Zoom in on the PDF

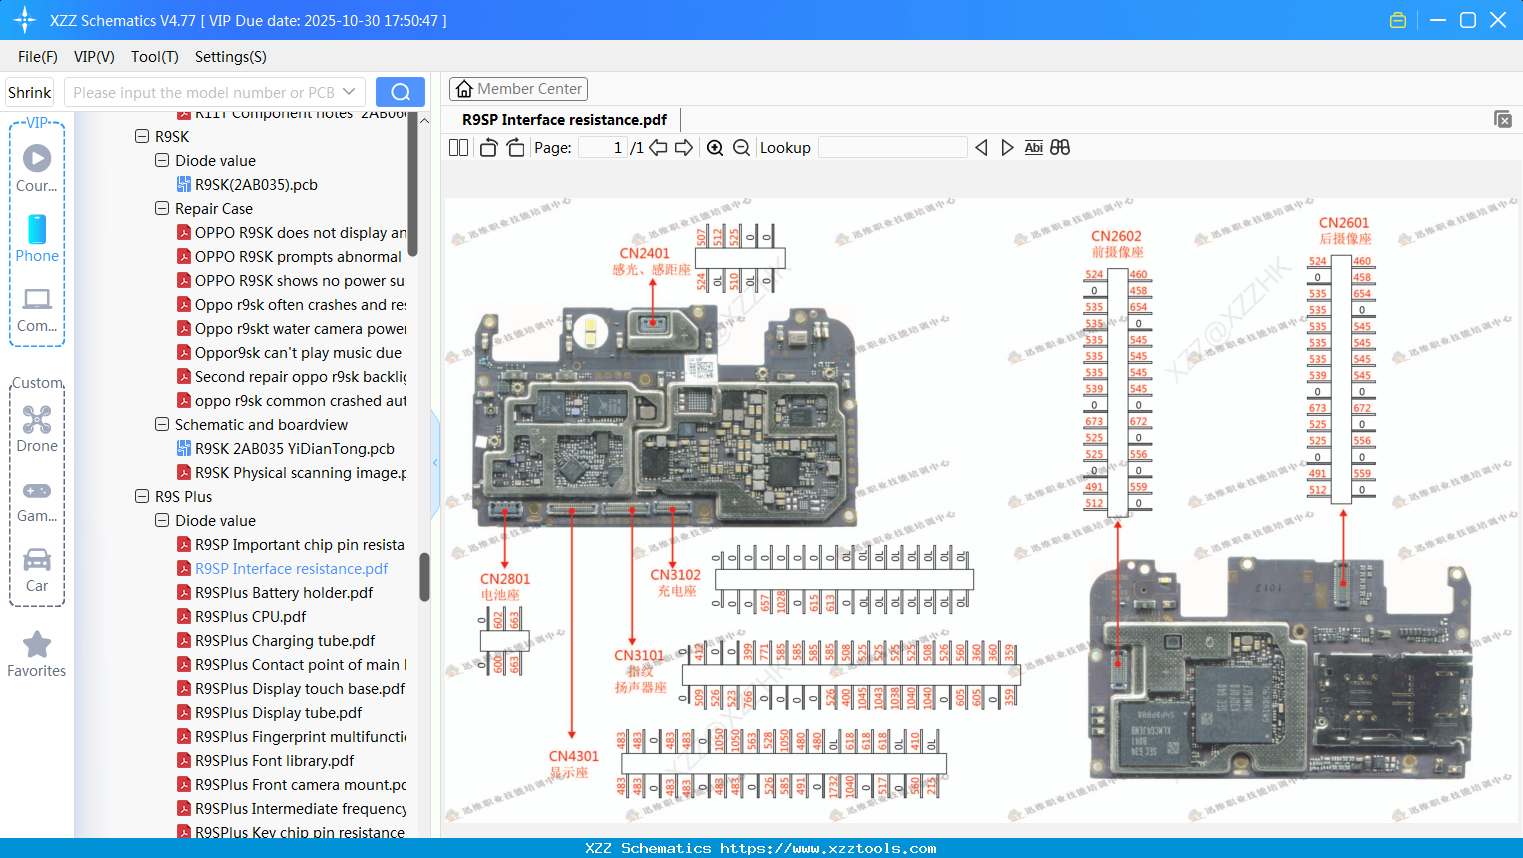coord(715,148)
